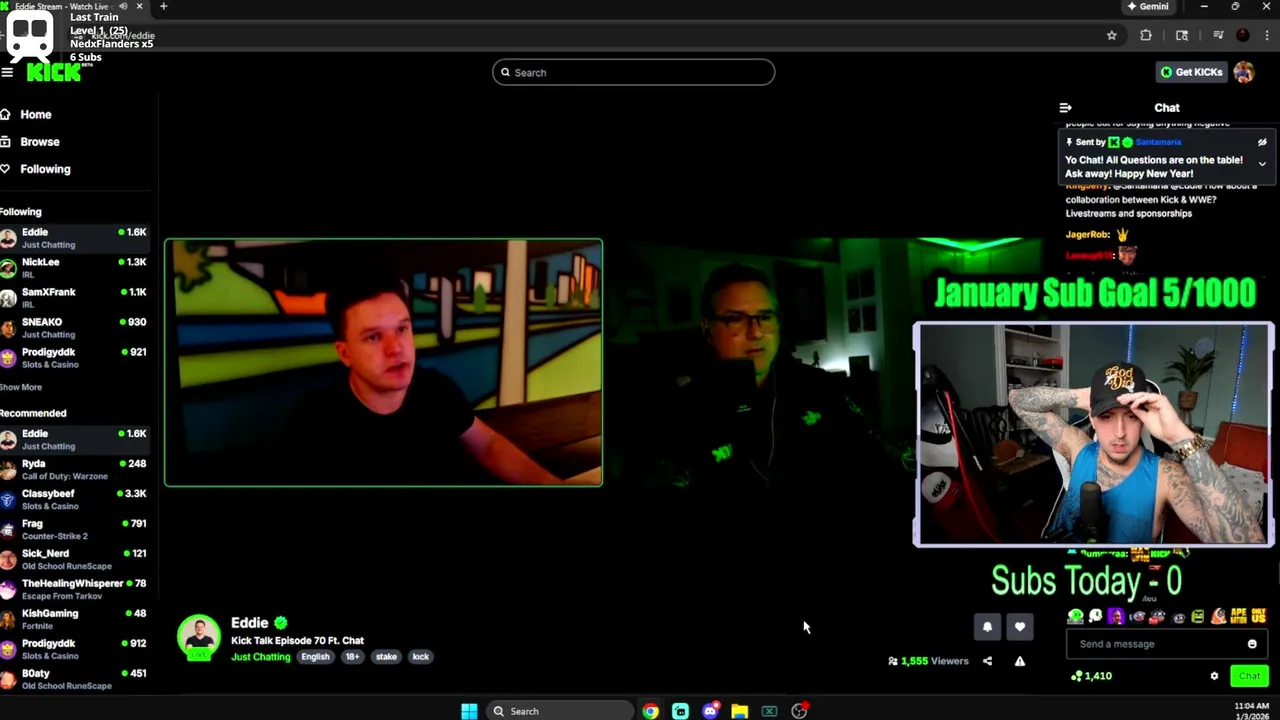Insert APE NATION emote
1280x720 pixels.
click(1238, 617)
